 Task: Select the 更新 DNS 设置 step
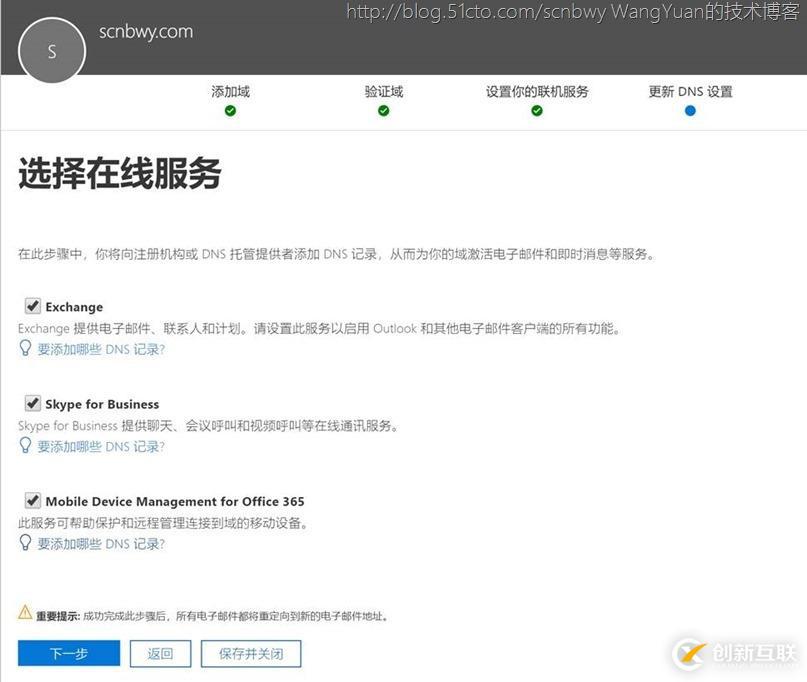(690, 92)
